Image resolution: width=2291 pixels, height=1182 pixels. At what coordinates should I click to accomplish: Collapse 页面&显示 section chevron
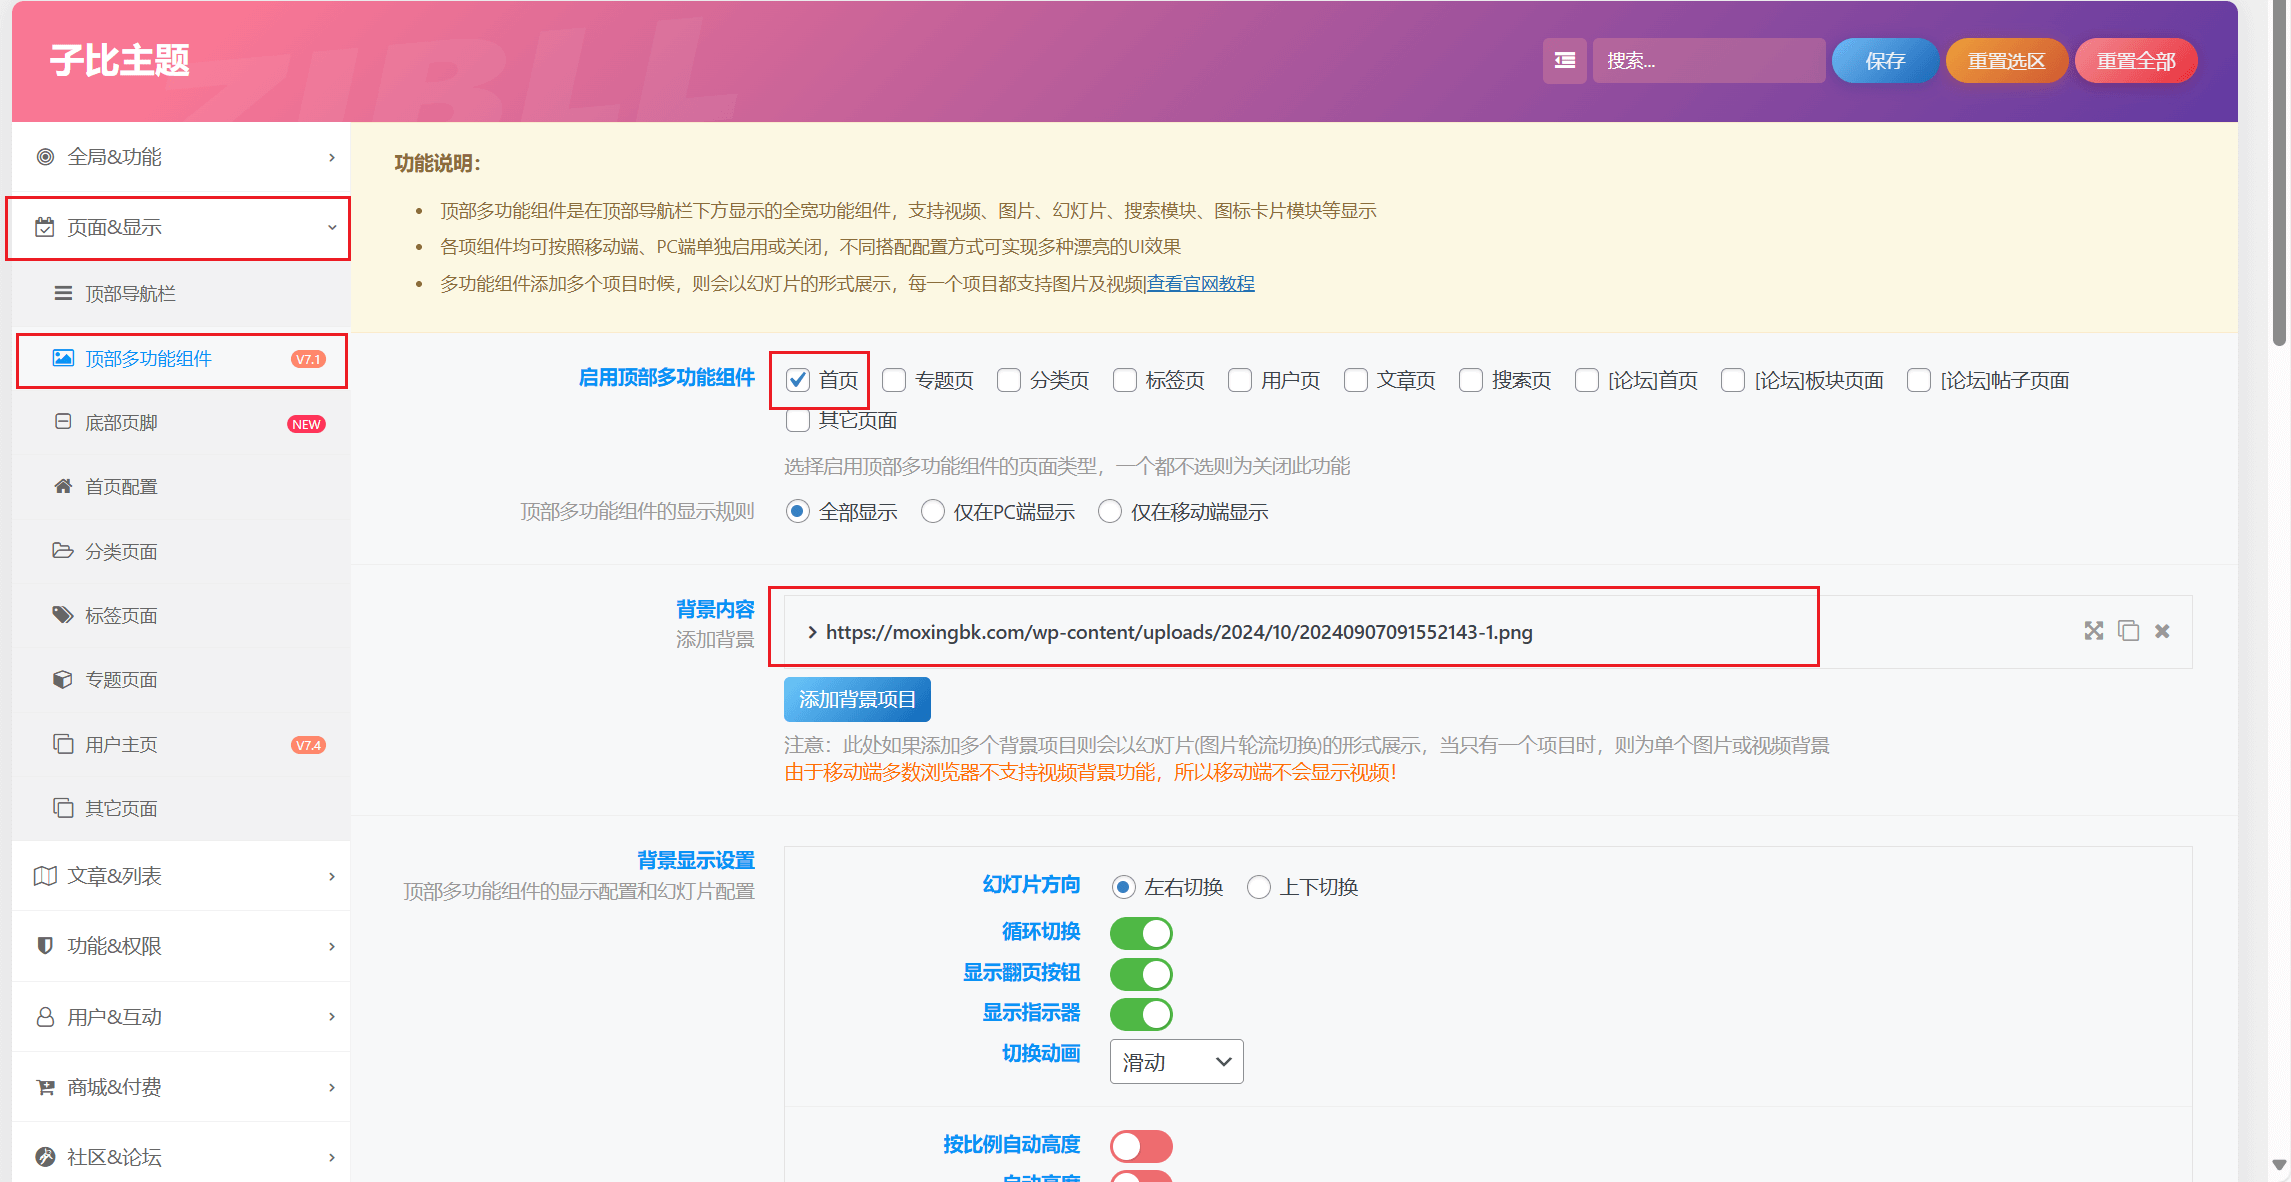pos(332,227)
